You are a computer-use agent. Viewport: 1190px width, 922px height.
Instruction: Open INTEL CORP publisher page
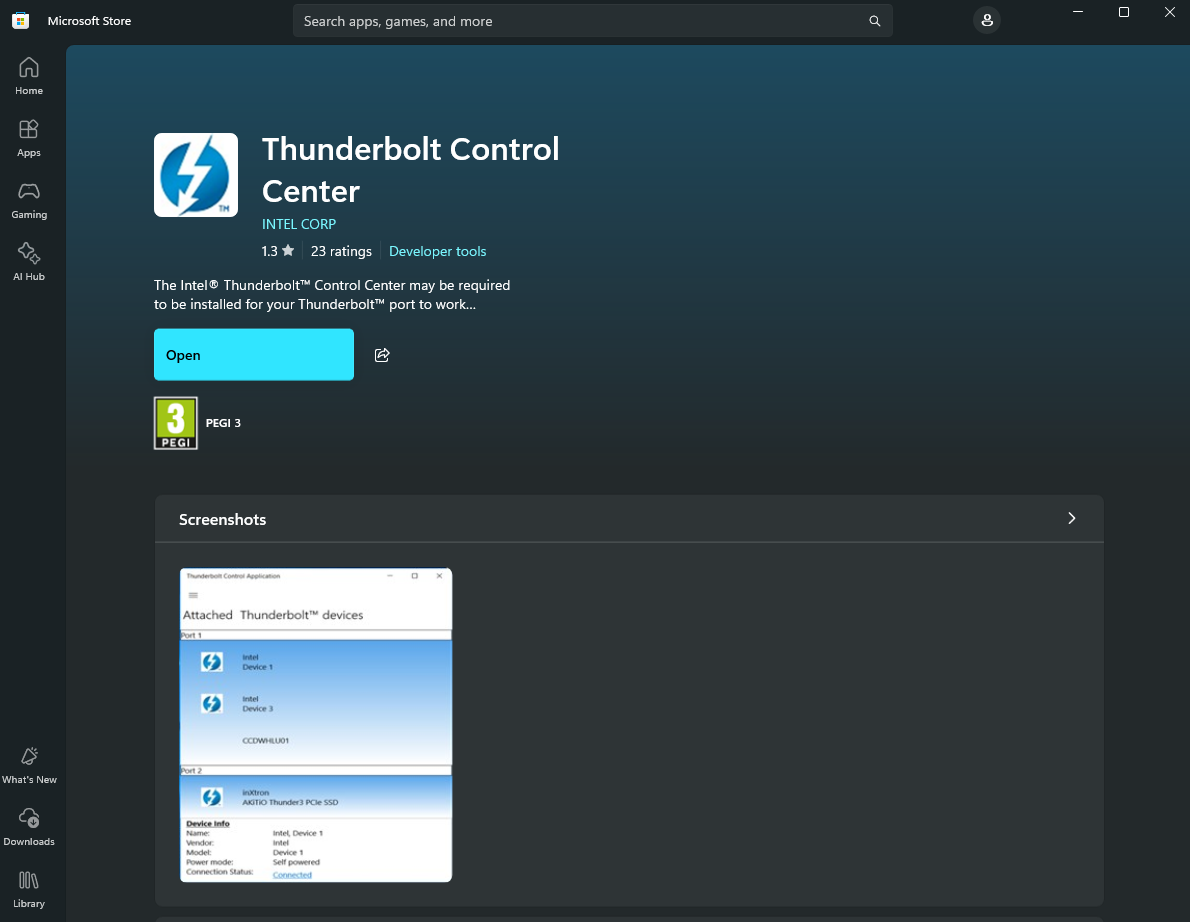click(x=298, y=224)
